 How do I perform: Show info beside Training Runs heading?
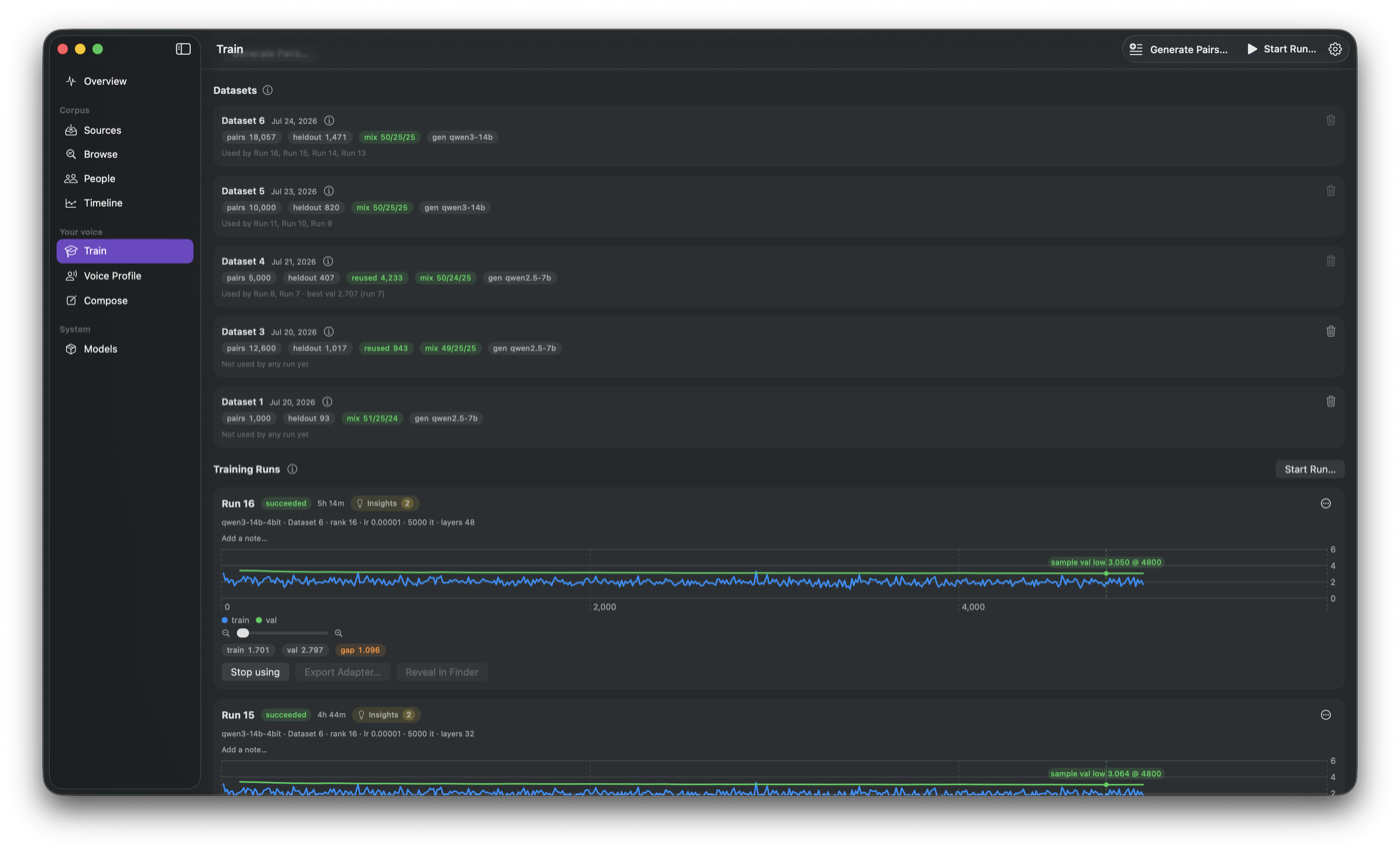click(x=292, y=469)
